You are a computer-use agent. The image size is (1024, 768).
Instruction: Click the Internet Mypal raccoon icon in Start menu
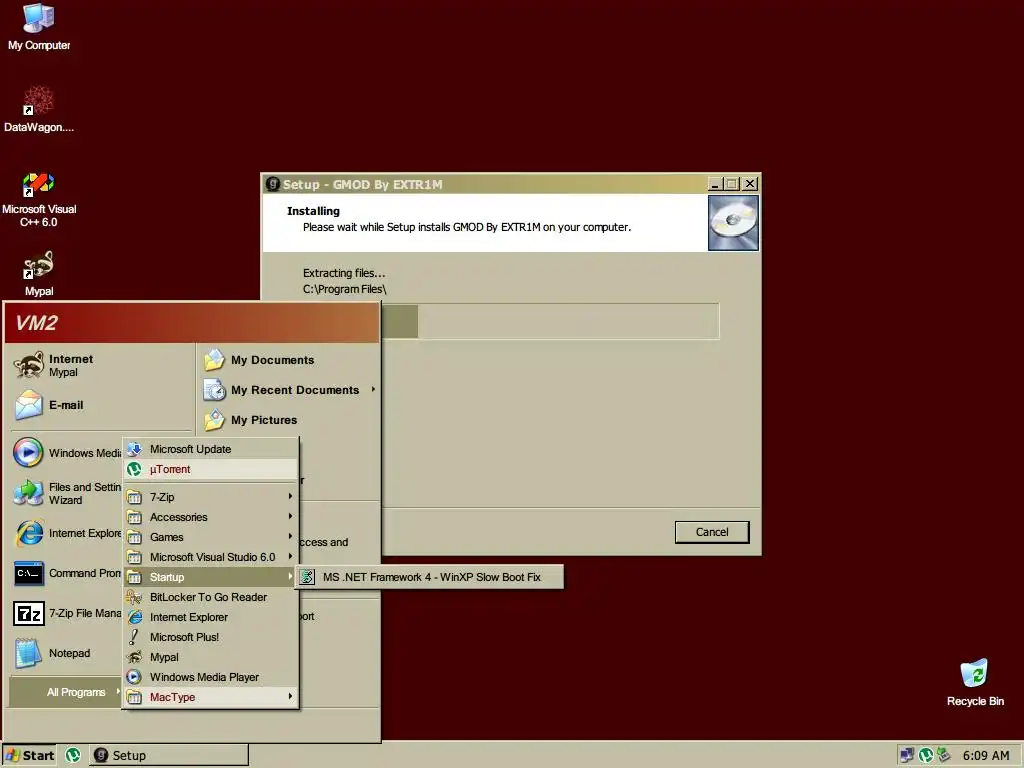29,365
